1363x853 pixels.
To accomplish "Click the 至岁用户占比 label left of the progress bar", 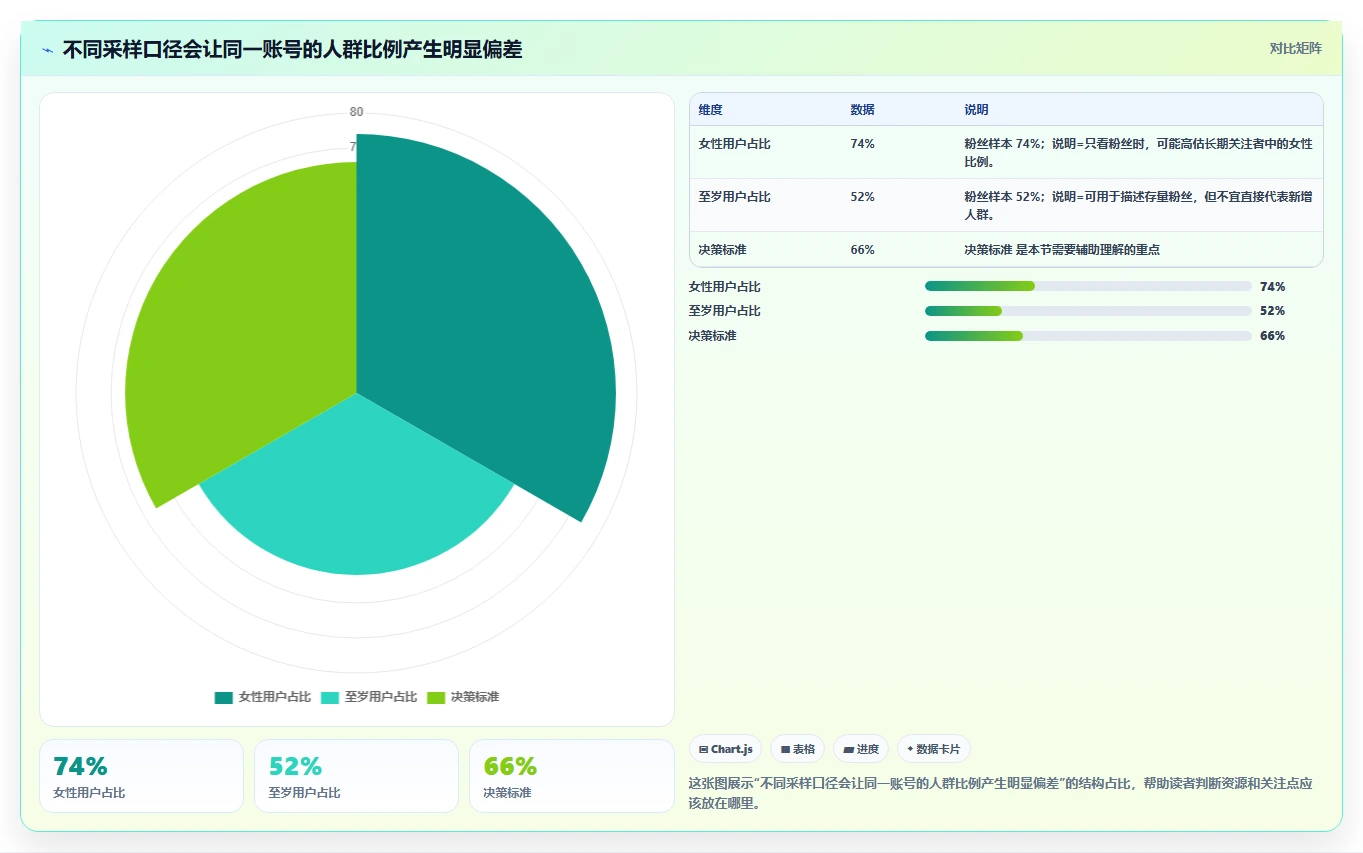I will pos(724,311).
